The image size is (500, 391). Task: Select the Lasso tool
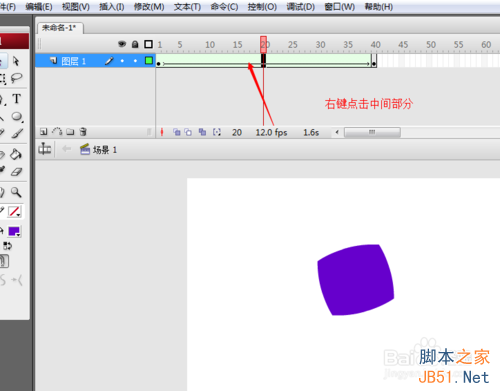coord(16,78)
